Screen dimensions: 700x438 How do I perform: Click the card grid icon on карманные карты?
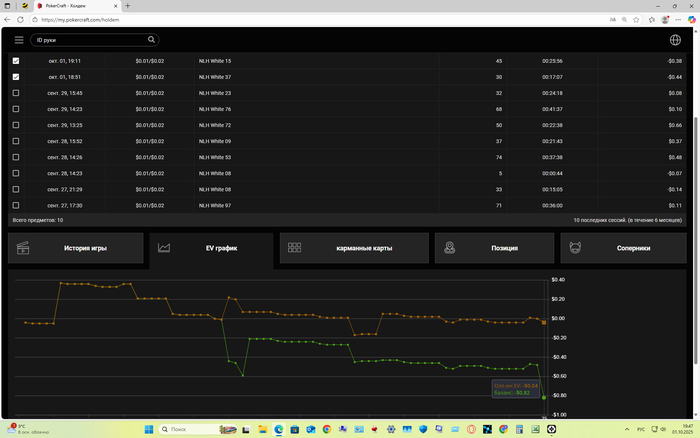coord(294,247)
